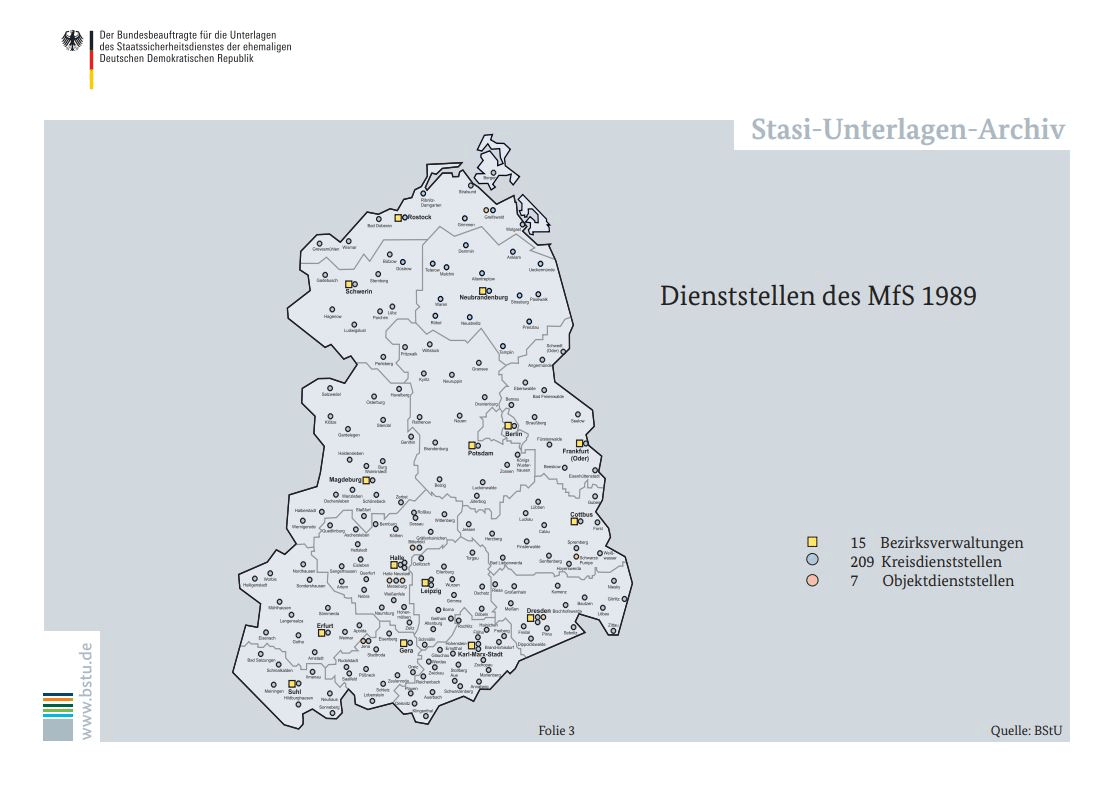
Task: Select the Dresden yellow square marker
Action: click(x=531, y=617)
